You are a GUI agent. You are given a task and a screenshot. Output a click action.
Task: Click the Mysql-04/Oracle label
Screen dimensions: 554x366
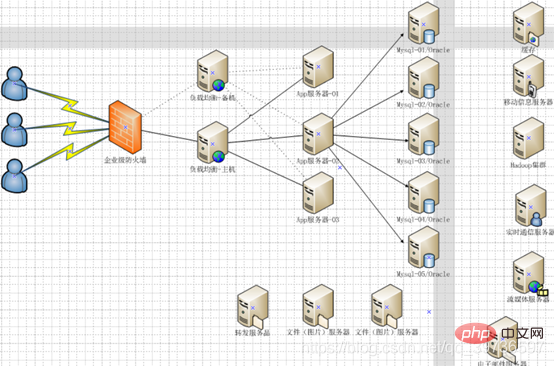pyautogui.click(x=423, y=219)
